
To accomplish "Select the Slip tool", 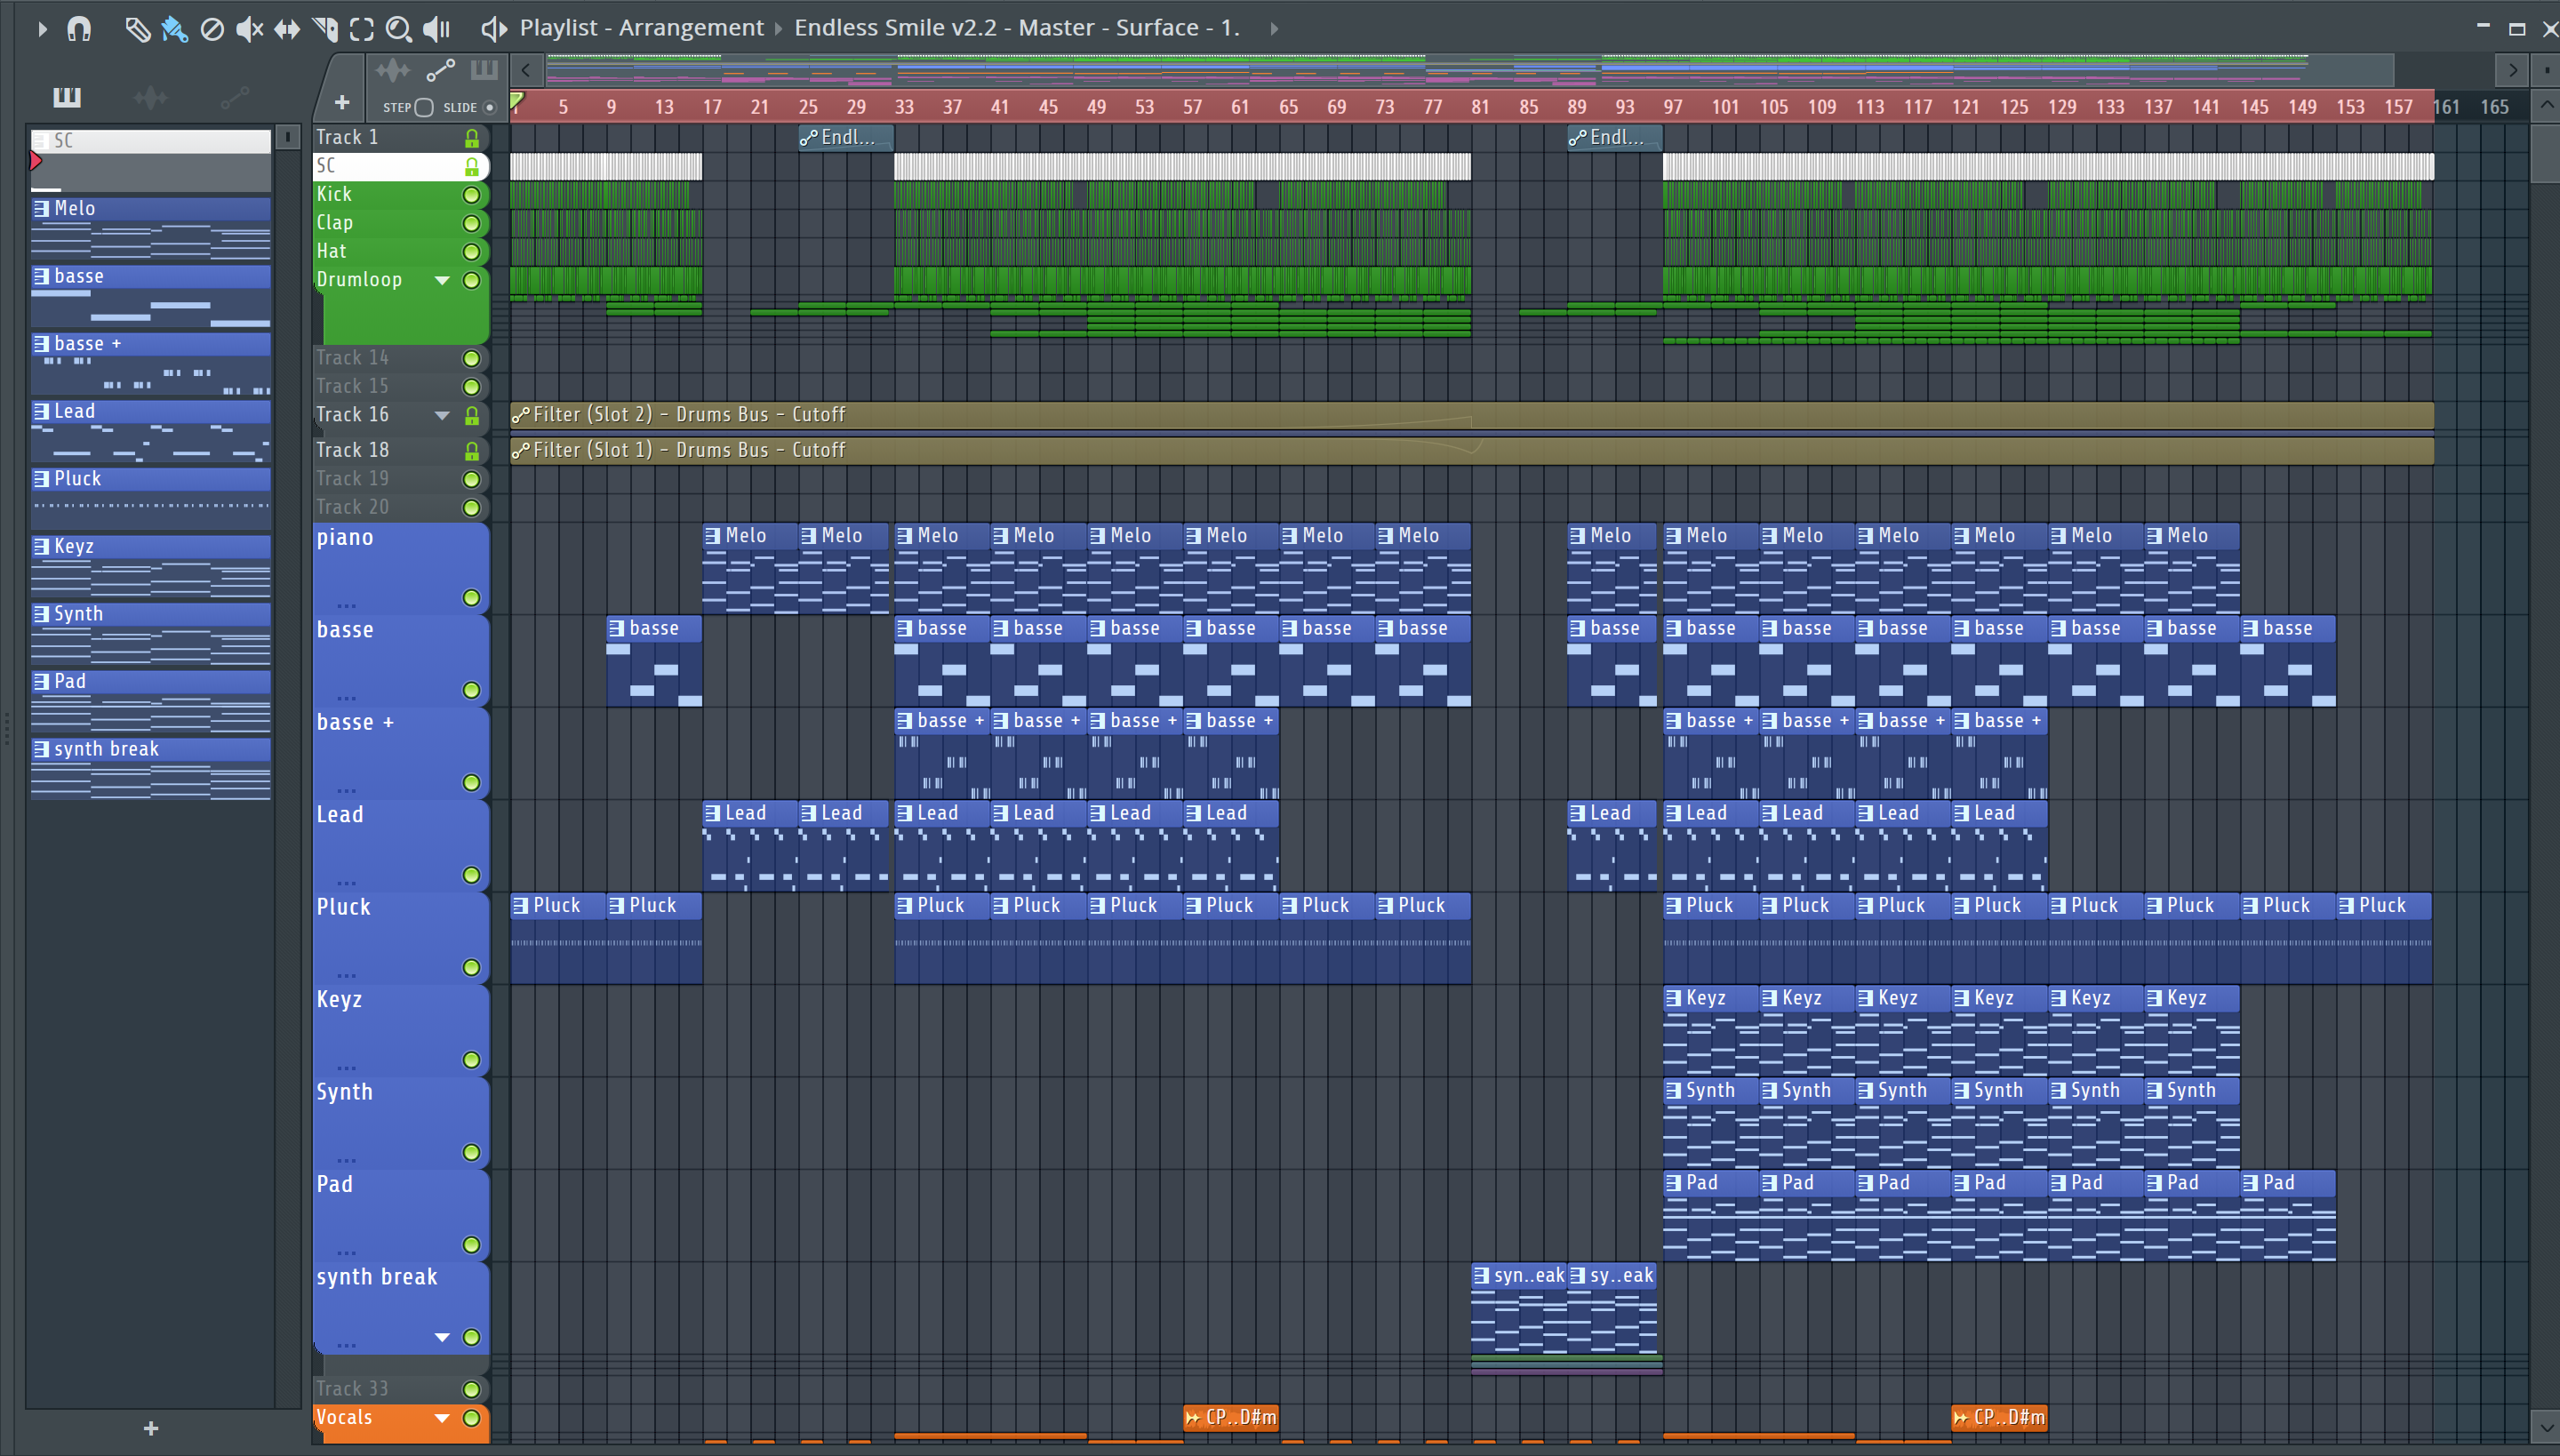I will 287,29.
